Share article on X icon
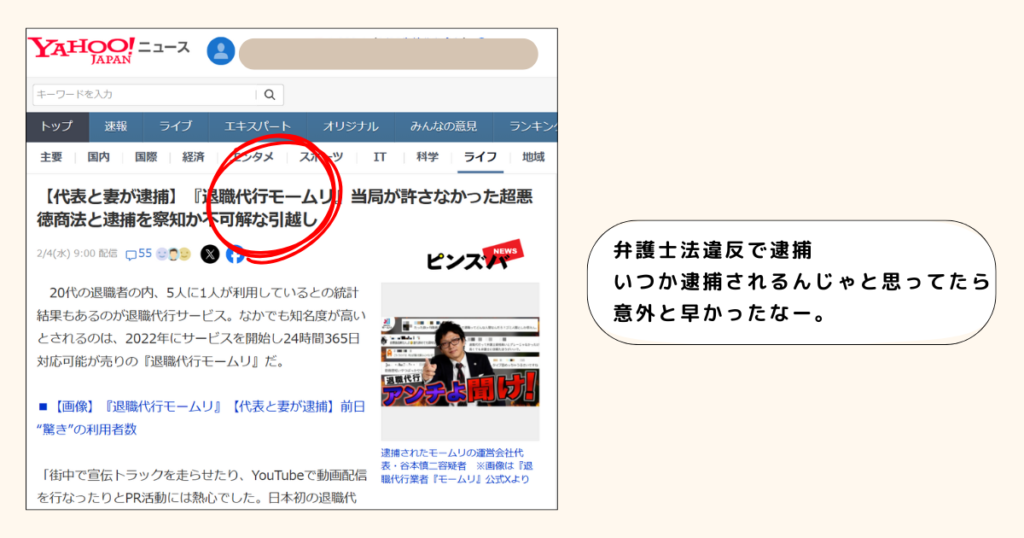The height and width of the screenshot is (538, 1024). (x=209, y=254)
